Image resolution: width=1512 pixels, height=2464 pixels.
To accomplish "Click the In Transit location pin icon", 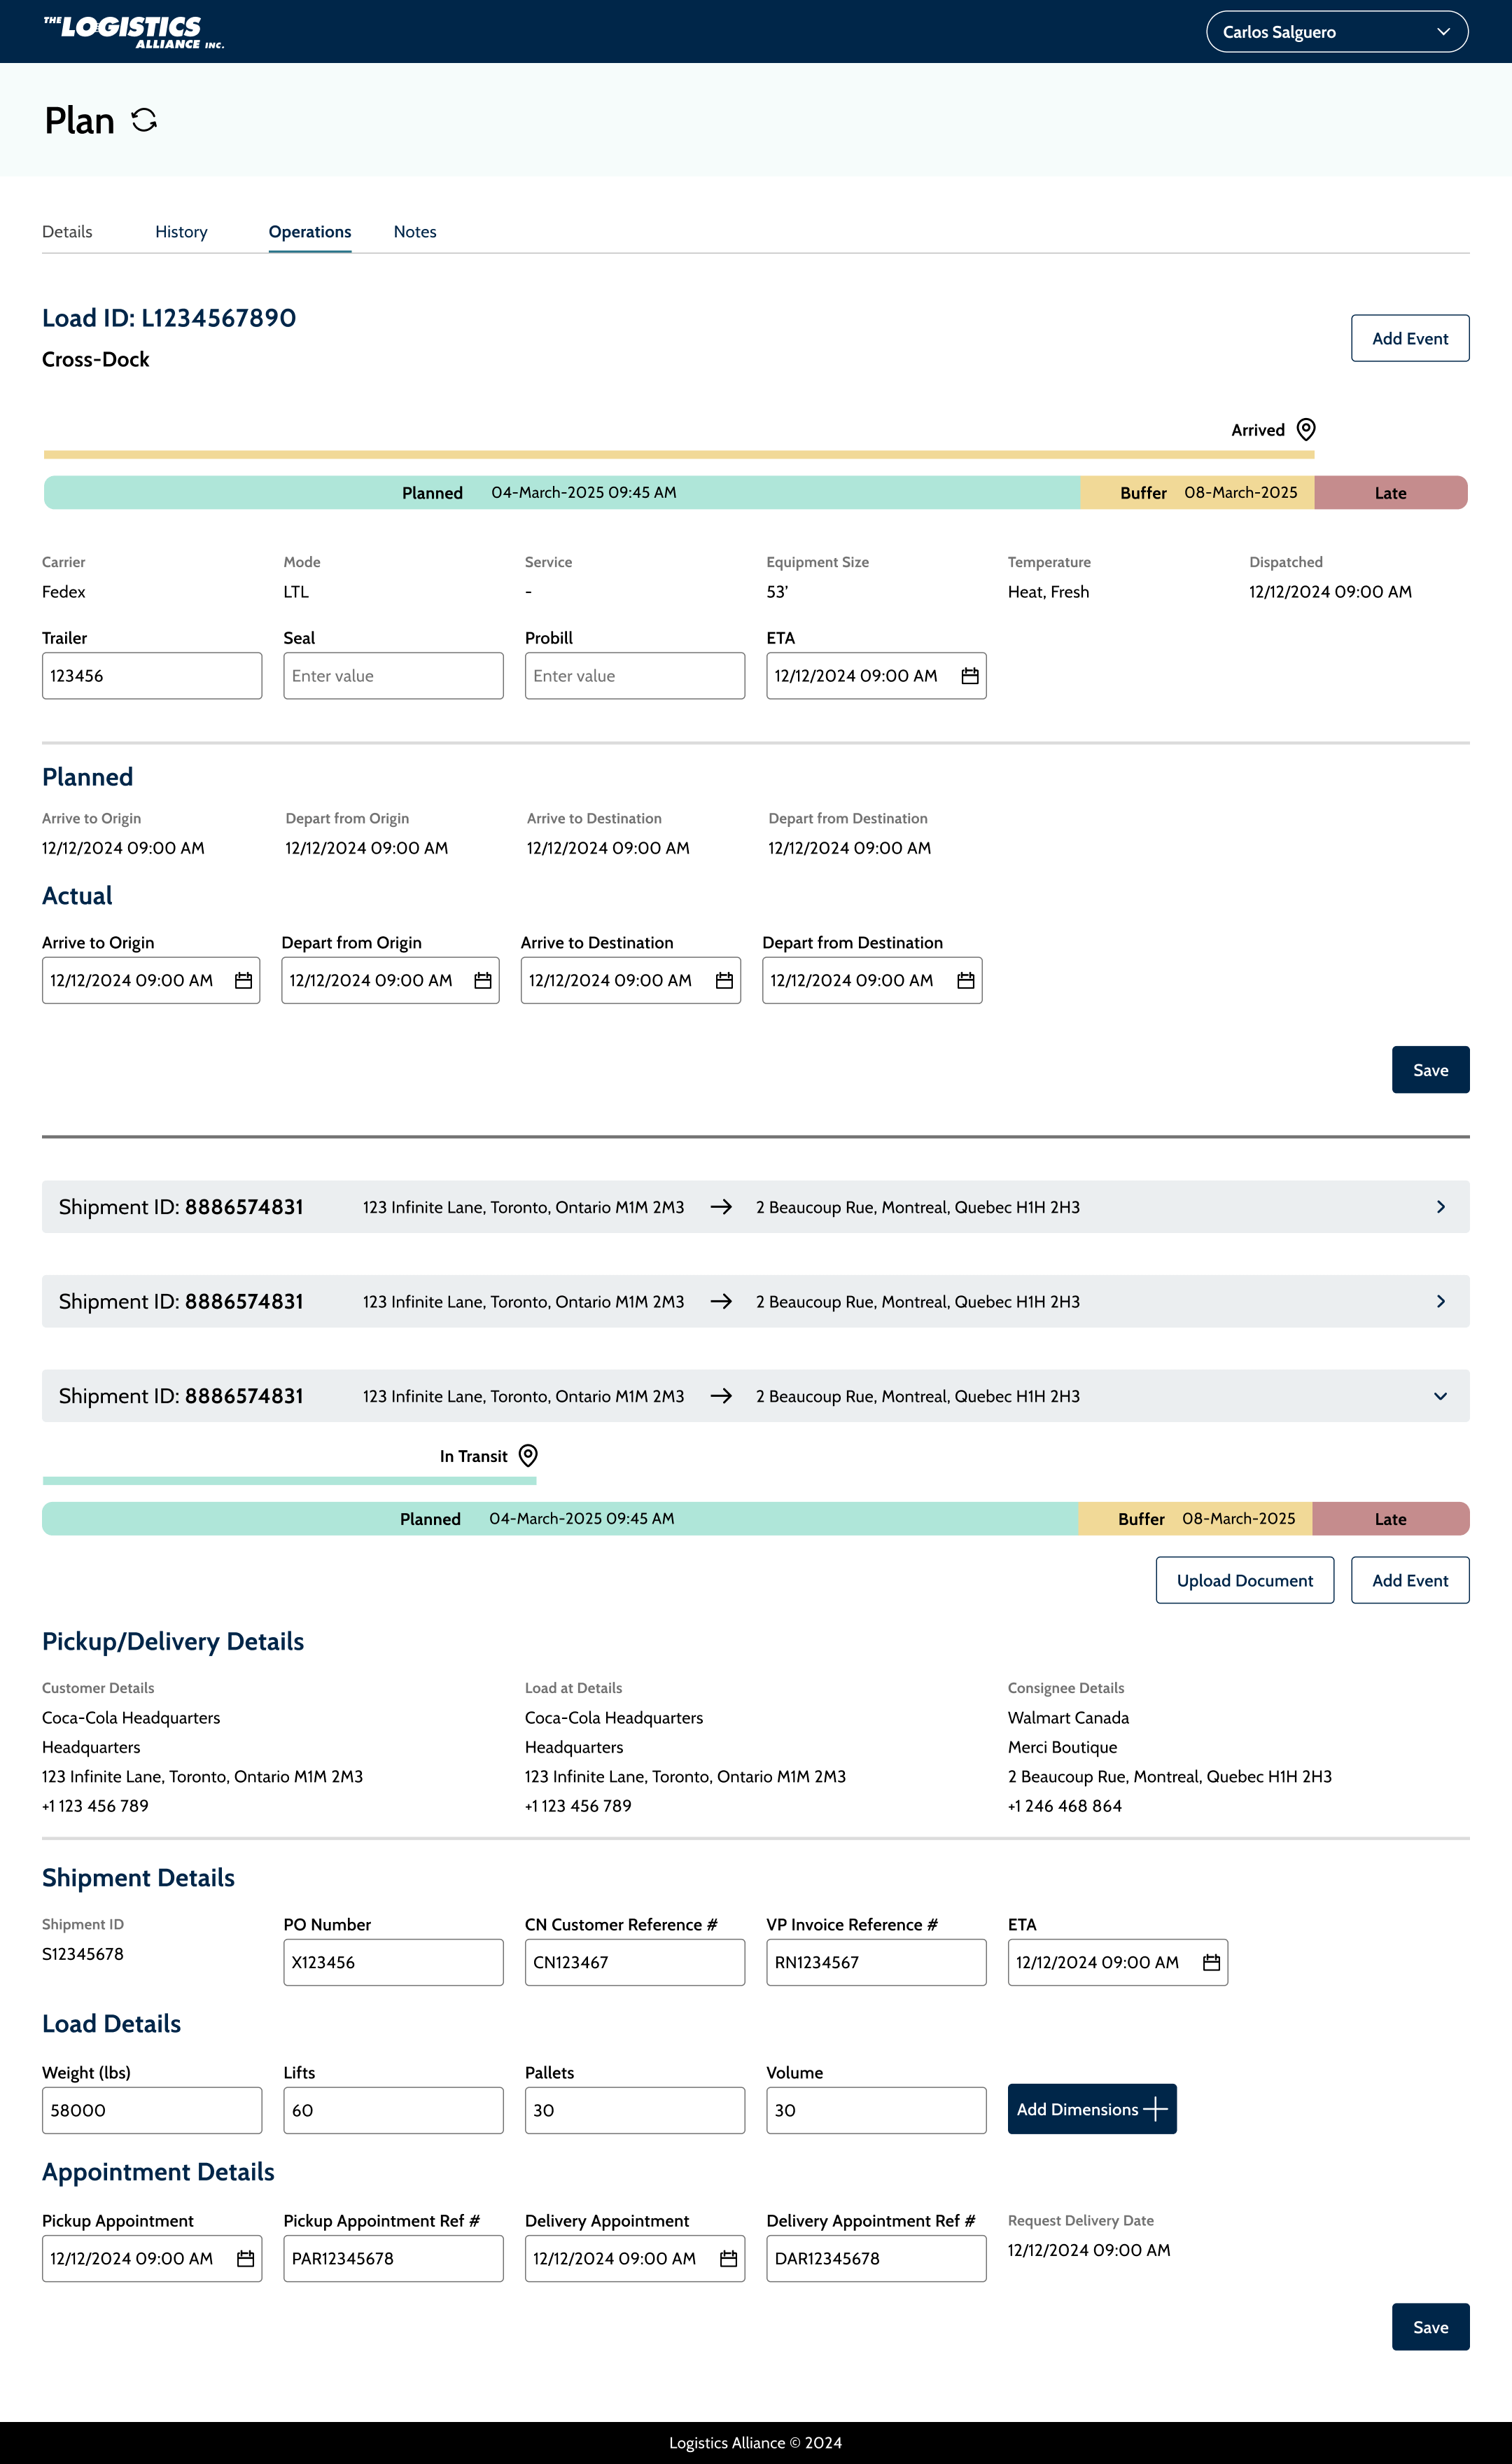I will [528, 1456].
